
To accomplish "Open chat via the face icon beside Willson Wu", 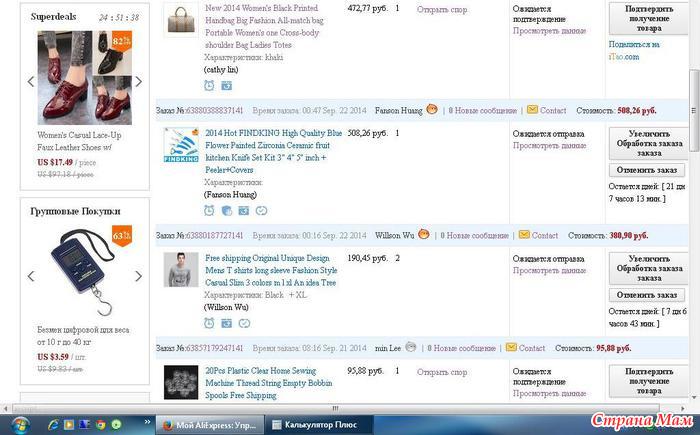I will [424, 234].
